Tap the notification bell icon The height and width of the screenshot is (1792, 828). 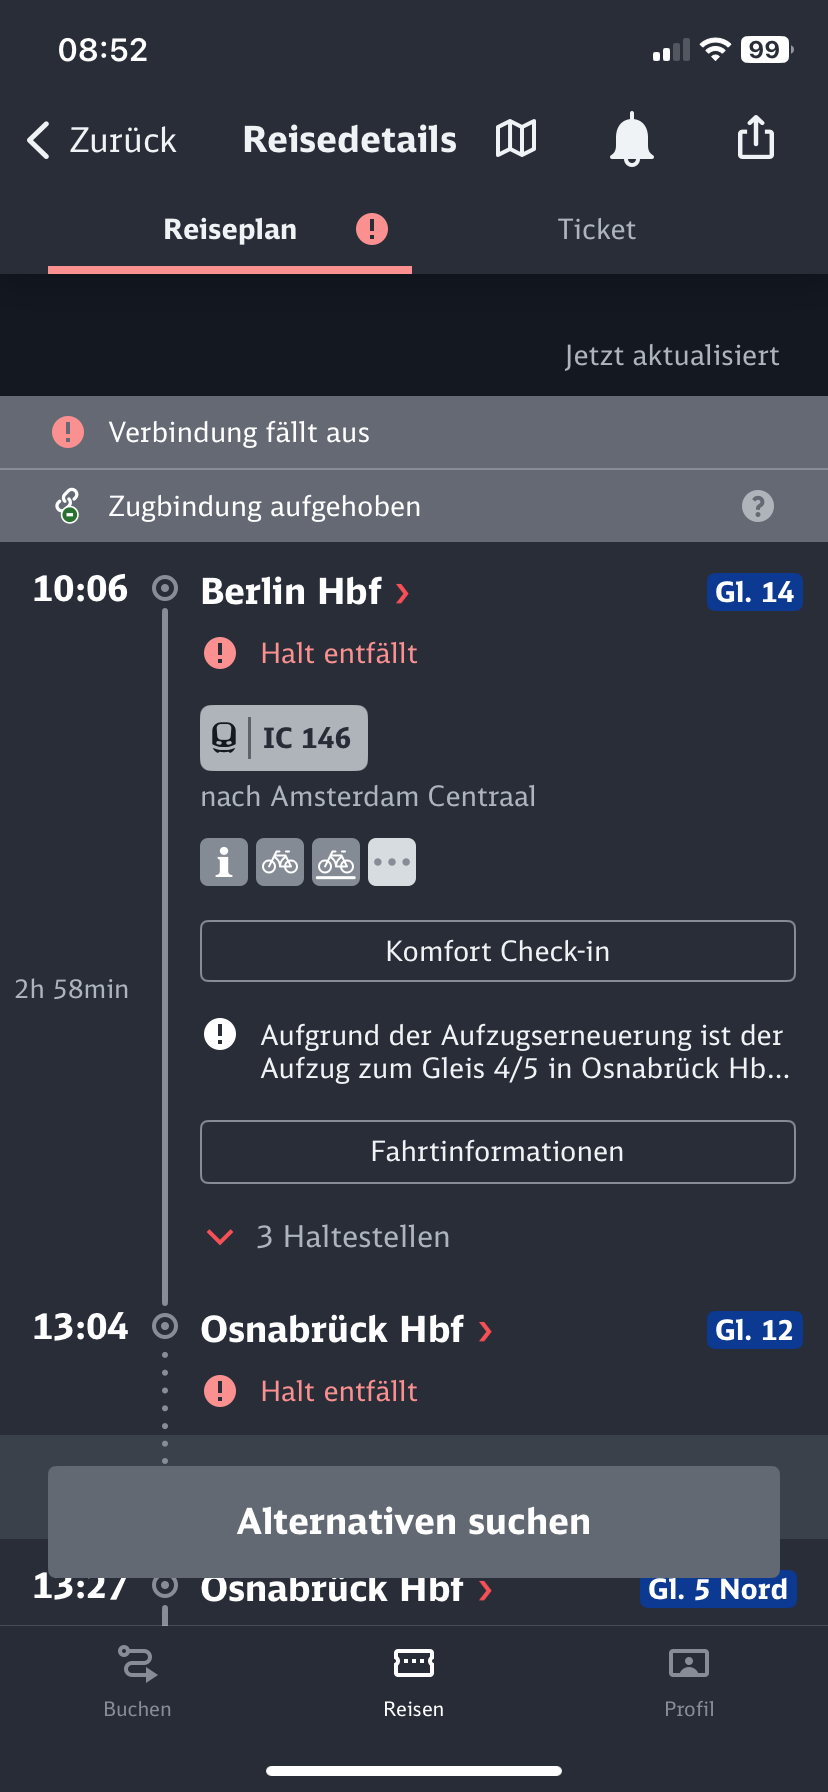click(x=632, y=139)
